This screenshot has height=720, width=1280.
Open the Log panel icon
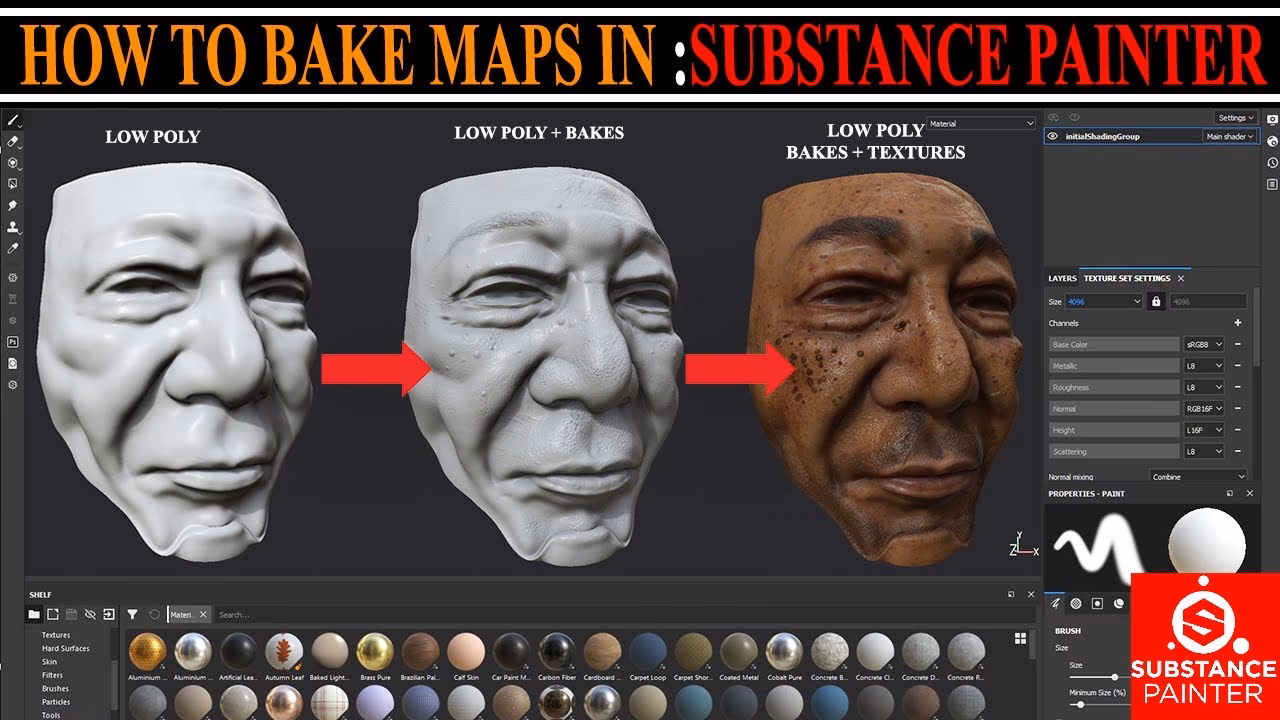point(1272,184)
